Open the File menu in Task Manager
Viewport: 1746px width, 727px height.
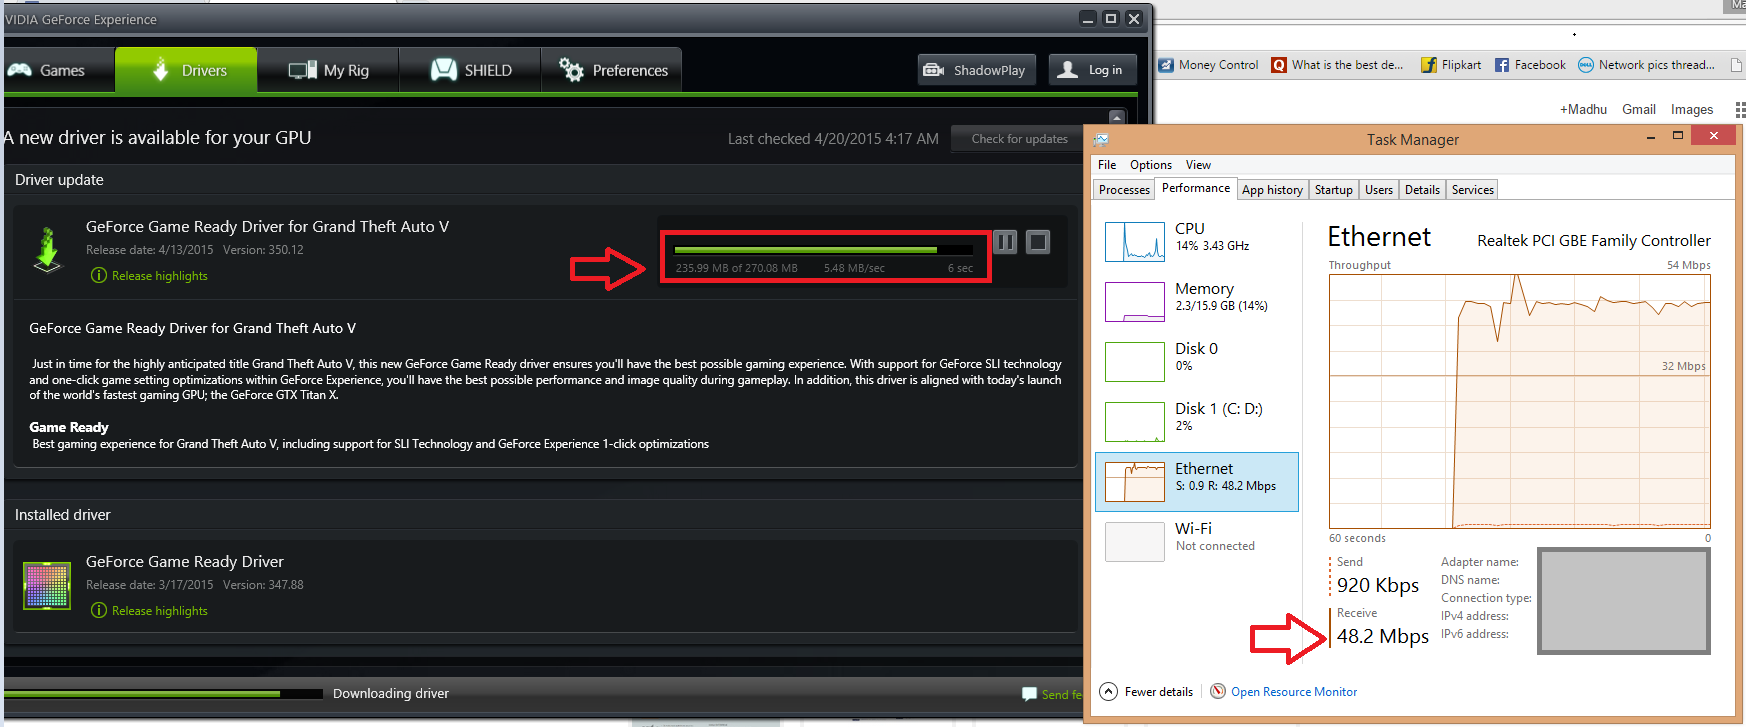(1107, 165)
